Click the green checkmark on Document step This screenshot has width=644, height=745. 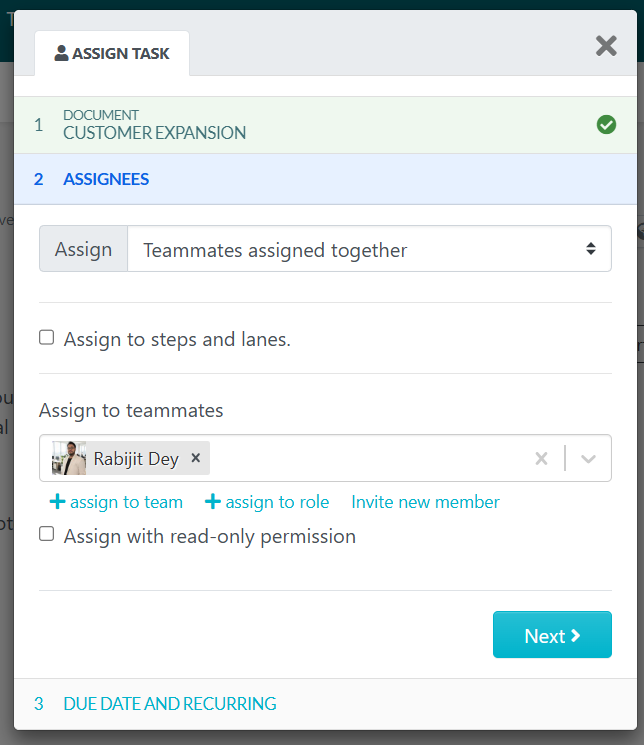[x=606, y=125]
